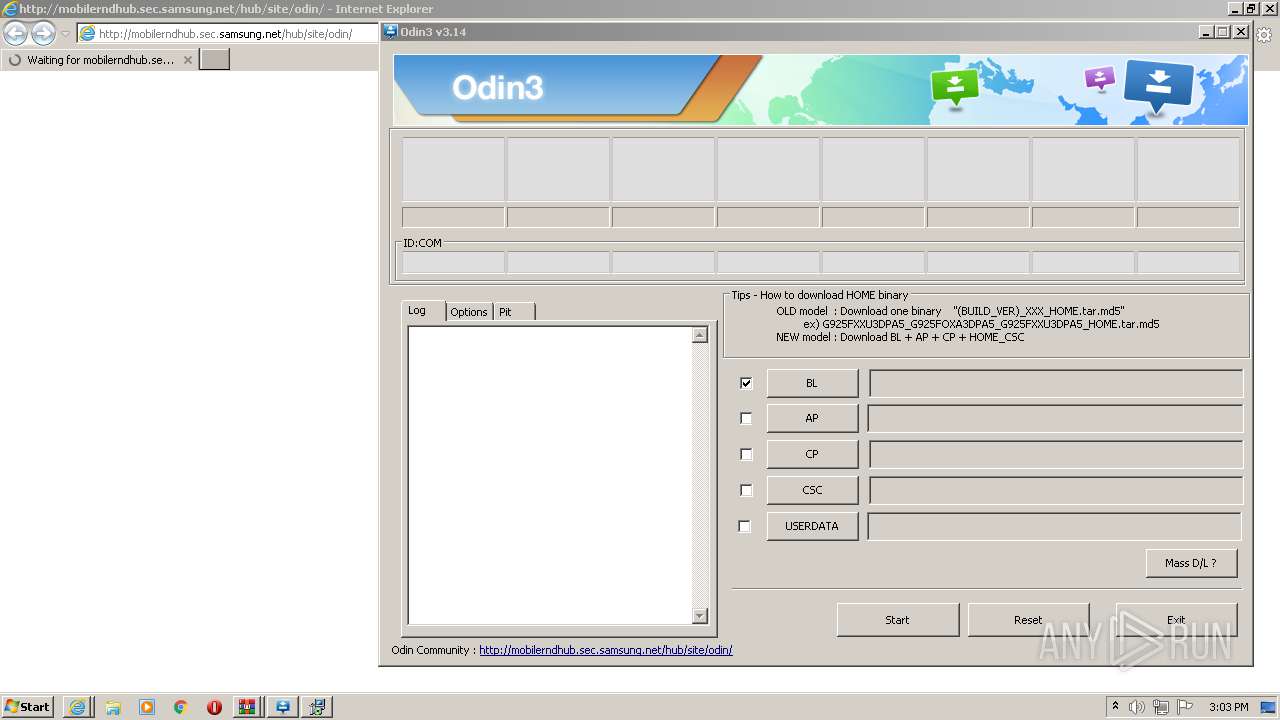
Task: Select the Odin3 taskbar button
Action: click(283, 707)
